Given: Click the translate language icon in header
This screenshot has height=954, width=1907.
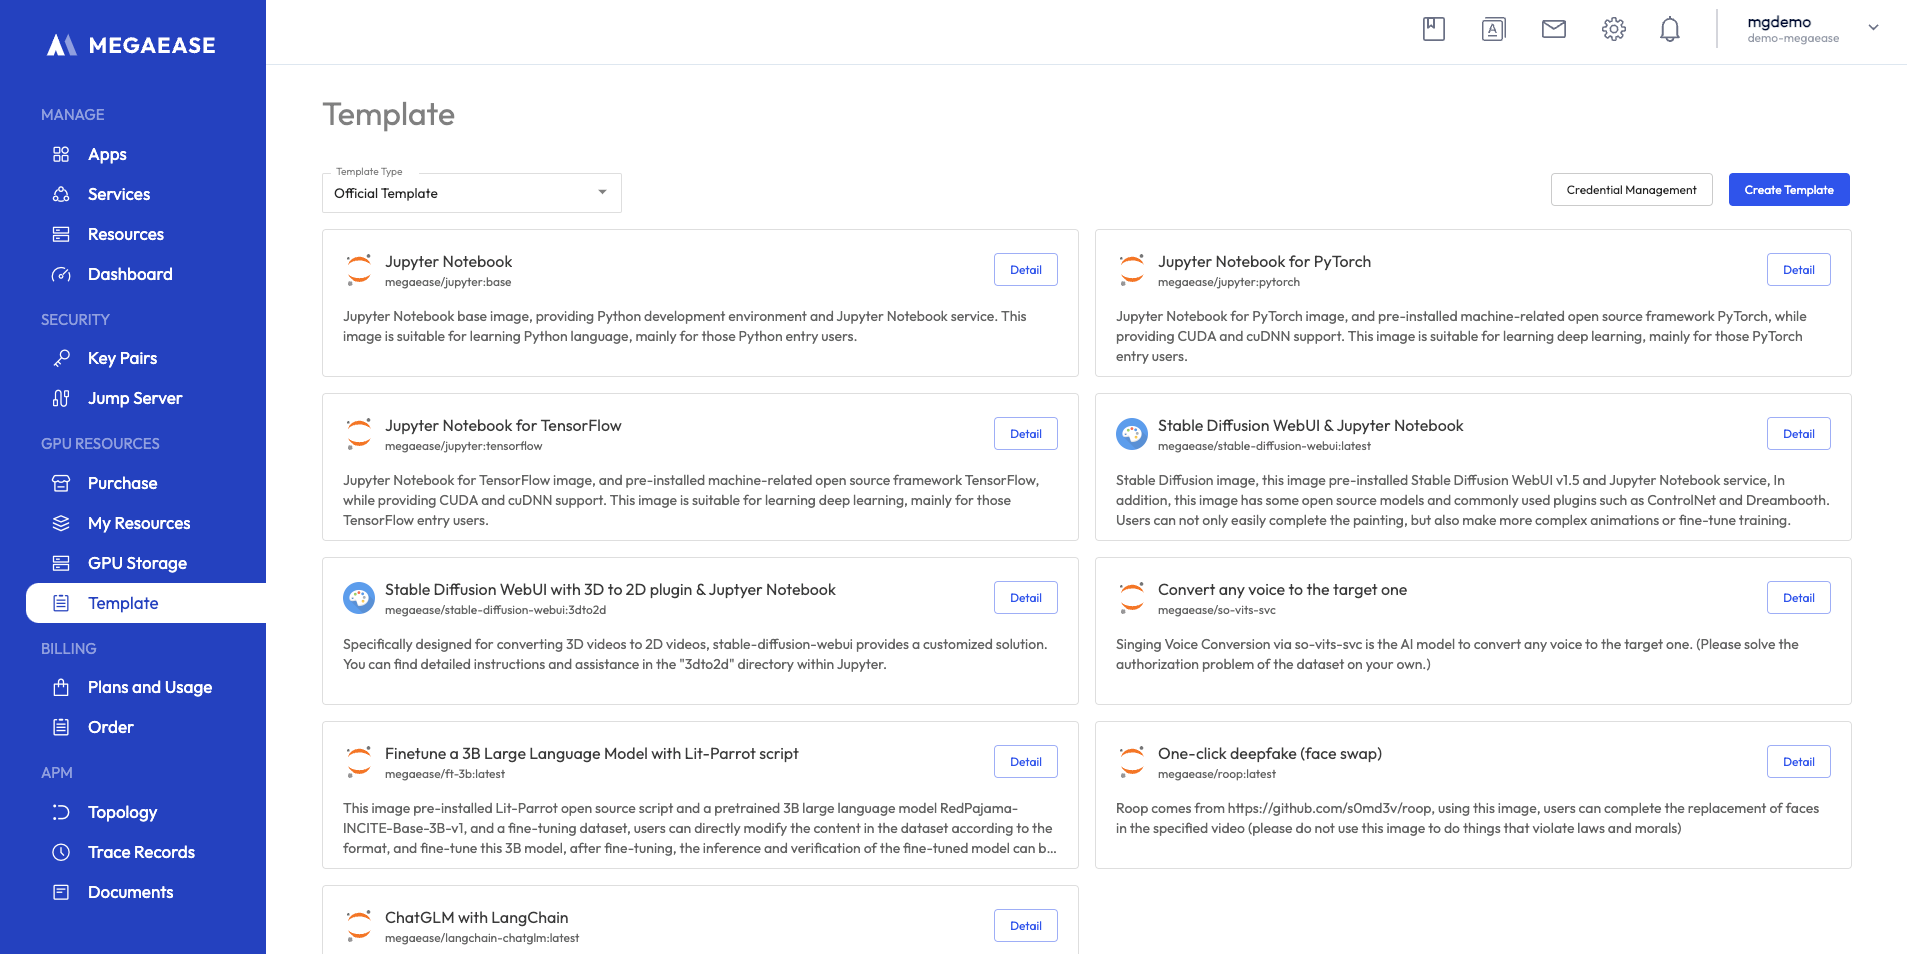Looking at the screenshot, I should point(1493,29).
